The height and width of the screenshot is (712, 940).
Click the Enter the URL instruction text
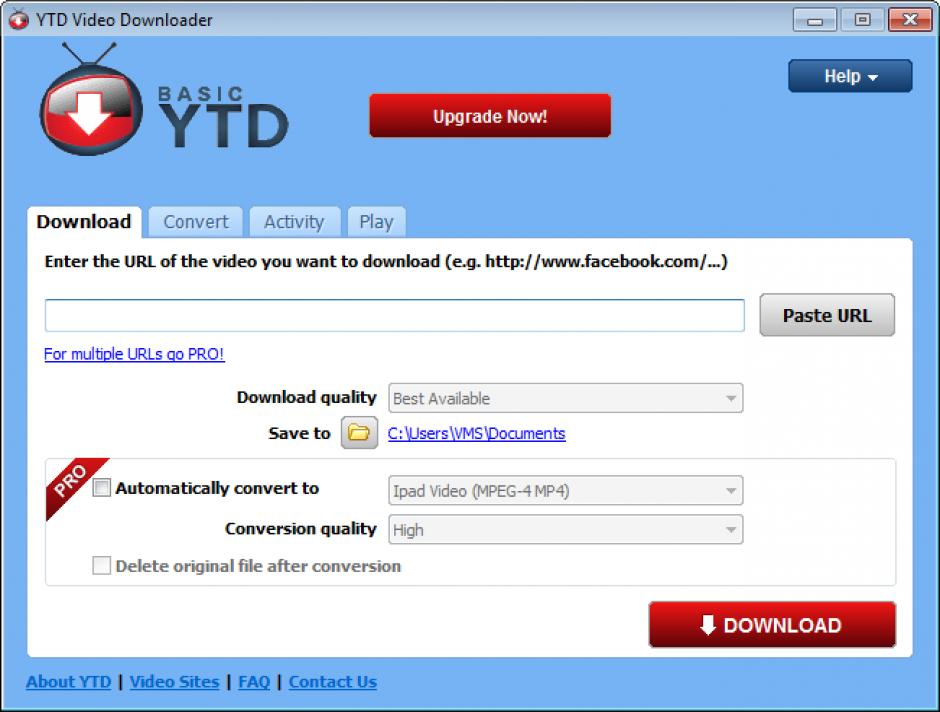click(386, 261)
